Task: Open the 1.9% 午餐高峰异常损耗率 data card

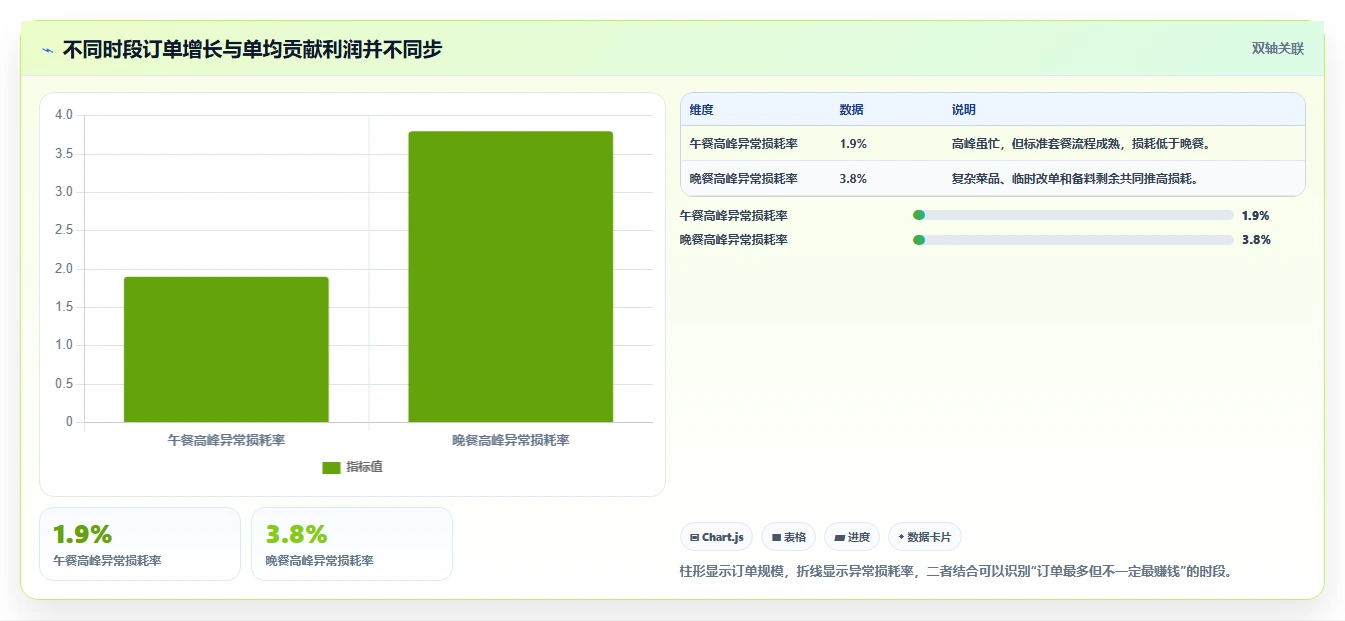Action: tap(140, 544)
